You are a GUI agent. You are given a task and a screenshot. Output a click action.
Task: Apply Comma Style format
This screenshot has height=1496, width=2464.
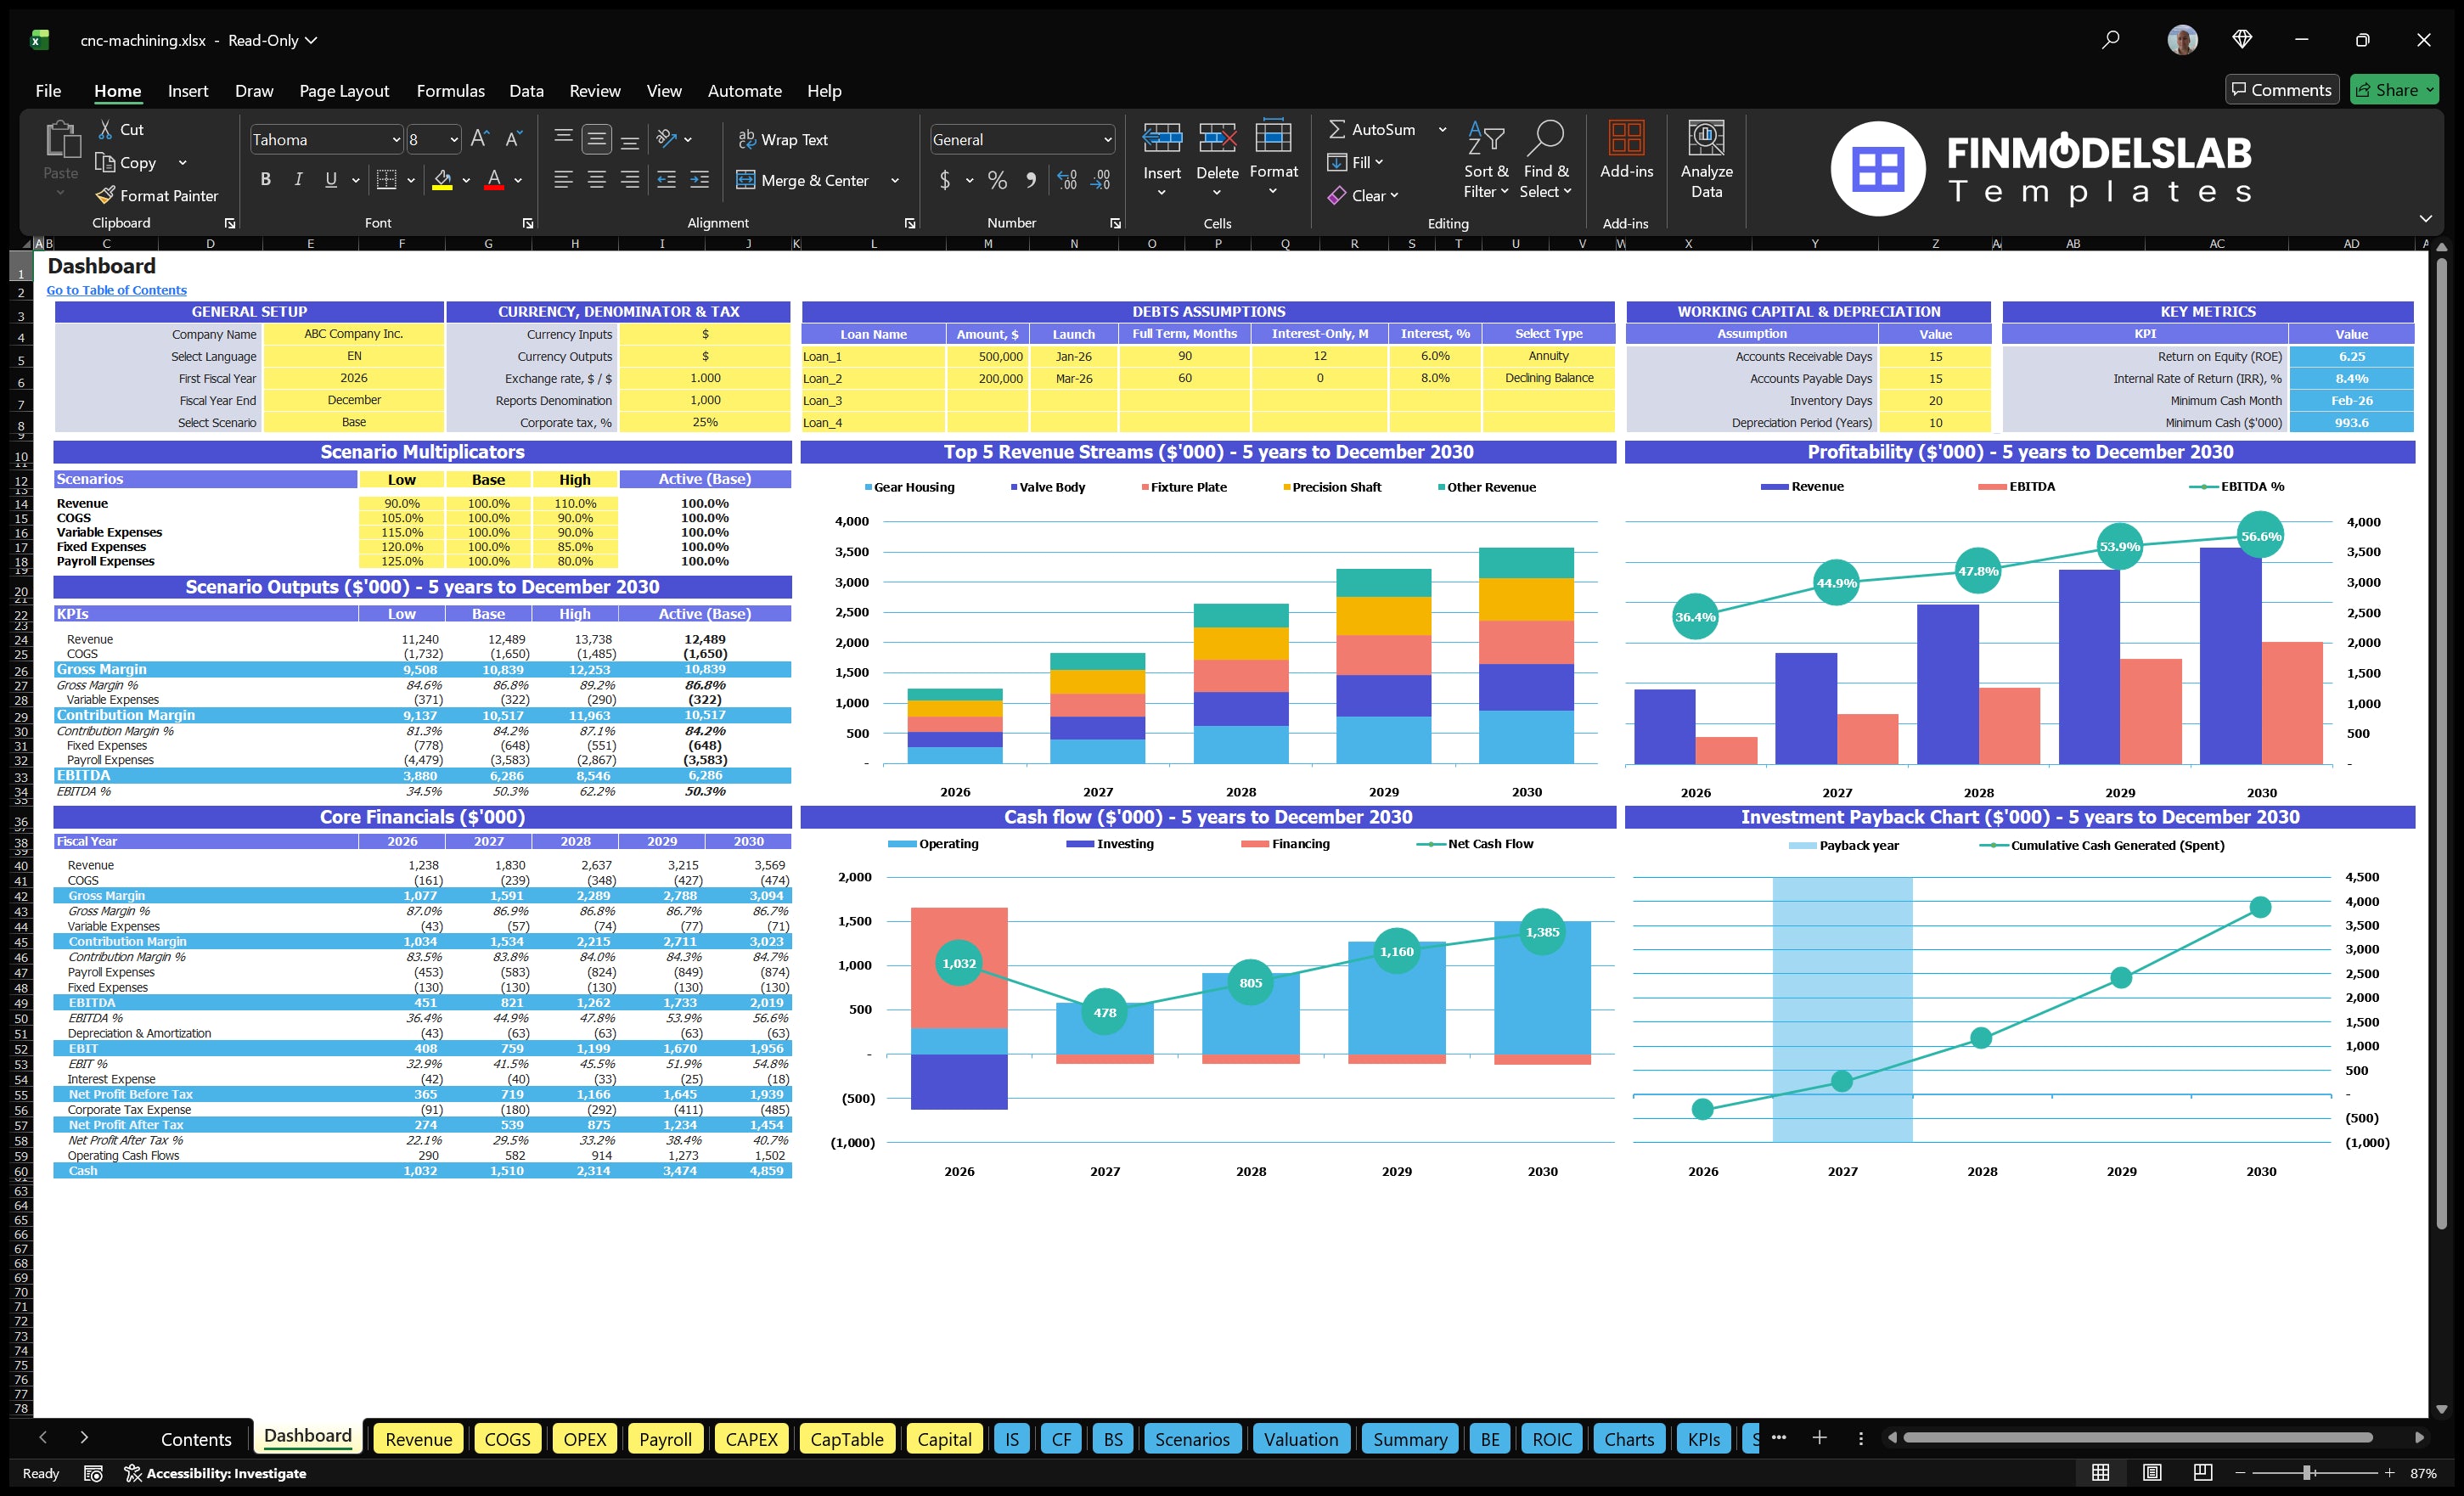pos(1030,180)
